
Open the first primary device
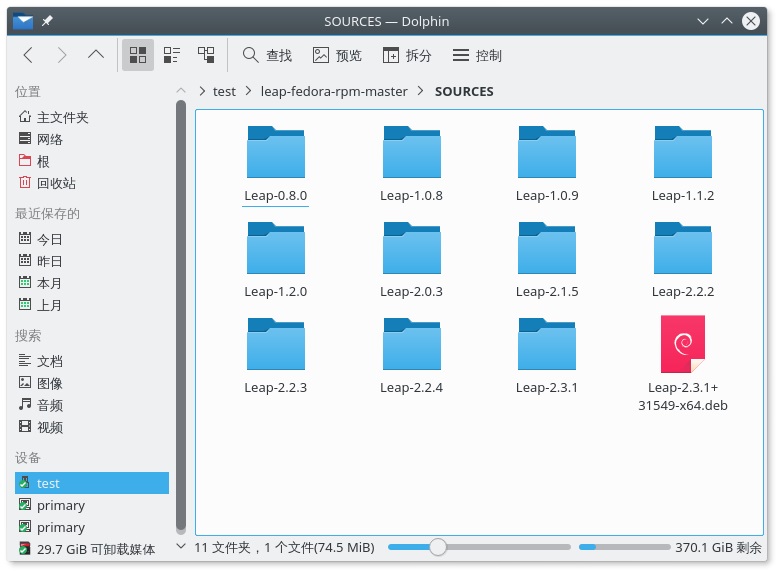point(92,505)
